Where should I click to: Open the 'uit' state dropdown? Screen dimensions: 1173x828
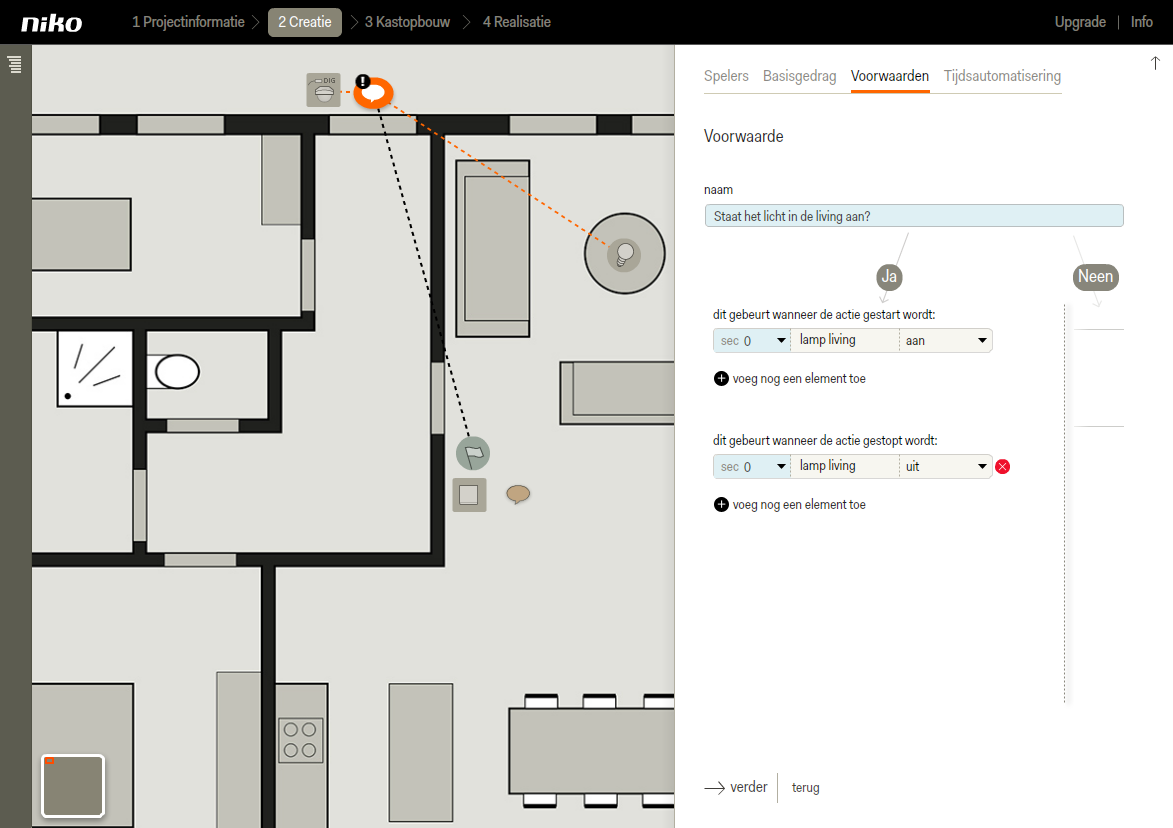click(x=946, y=467)
